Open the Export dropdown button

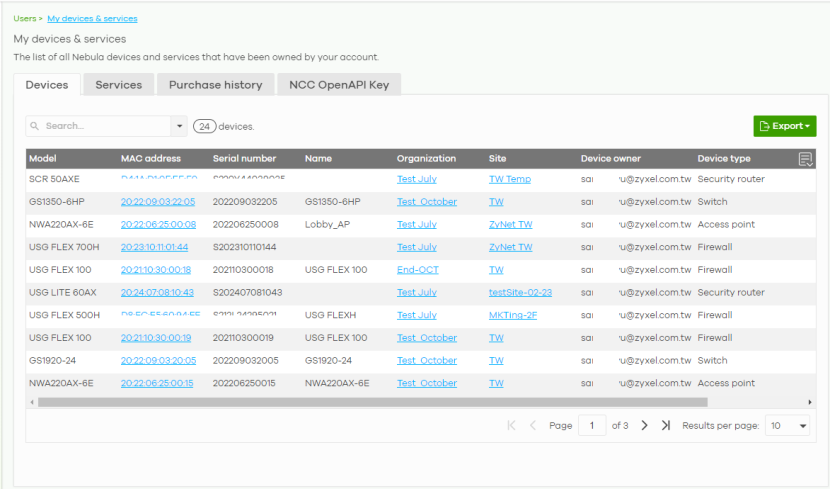point(784,126)
